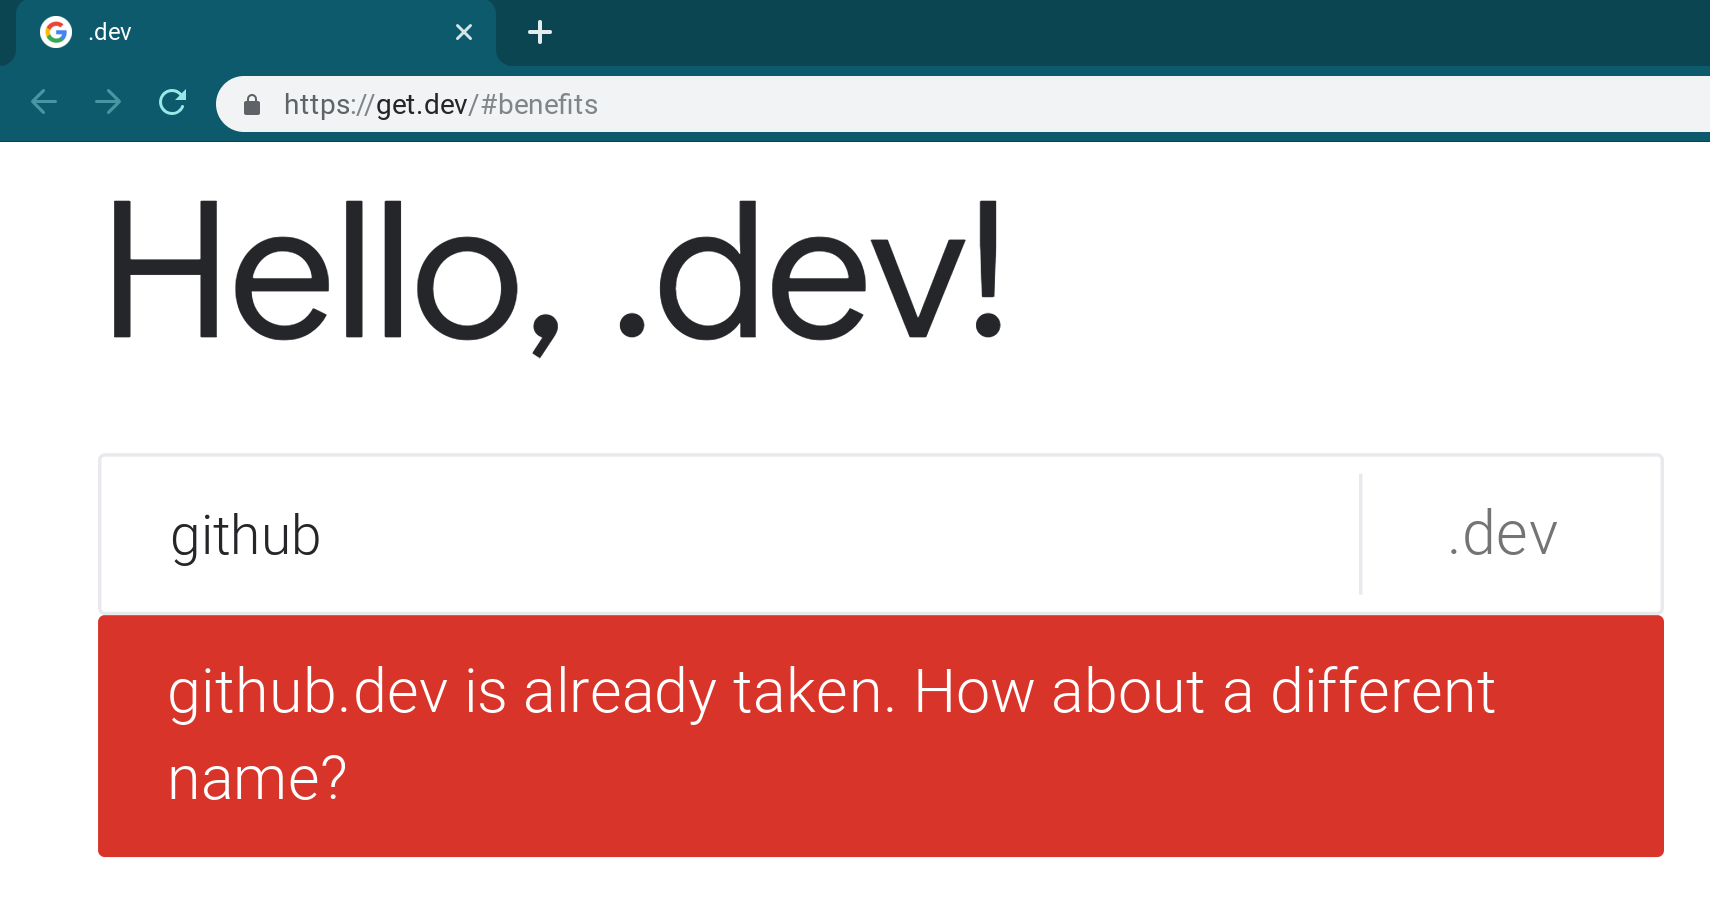Open a new tab with the plus button

[540, 32]
